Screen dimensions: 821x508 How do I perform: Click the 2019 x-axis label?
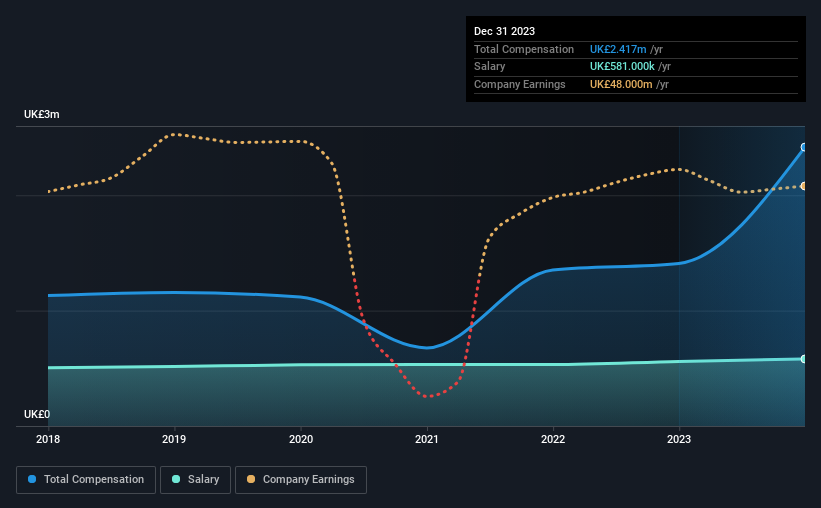[174, 439]
